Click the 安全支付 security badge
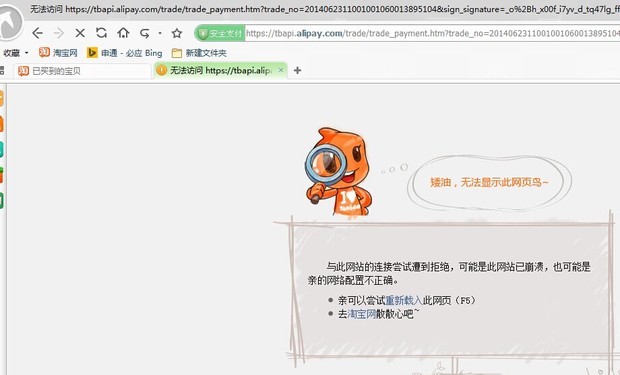Image resolution: width=620 pixels, height=375 pixels. [x=220, y=34]
